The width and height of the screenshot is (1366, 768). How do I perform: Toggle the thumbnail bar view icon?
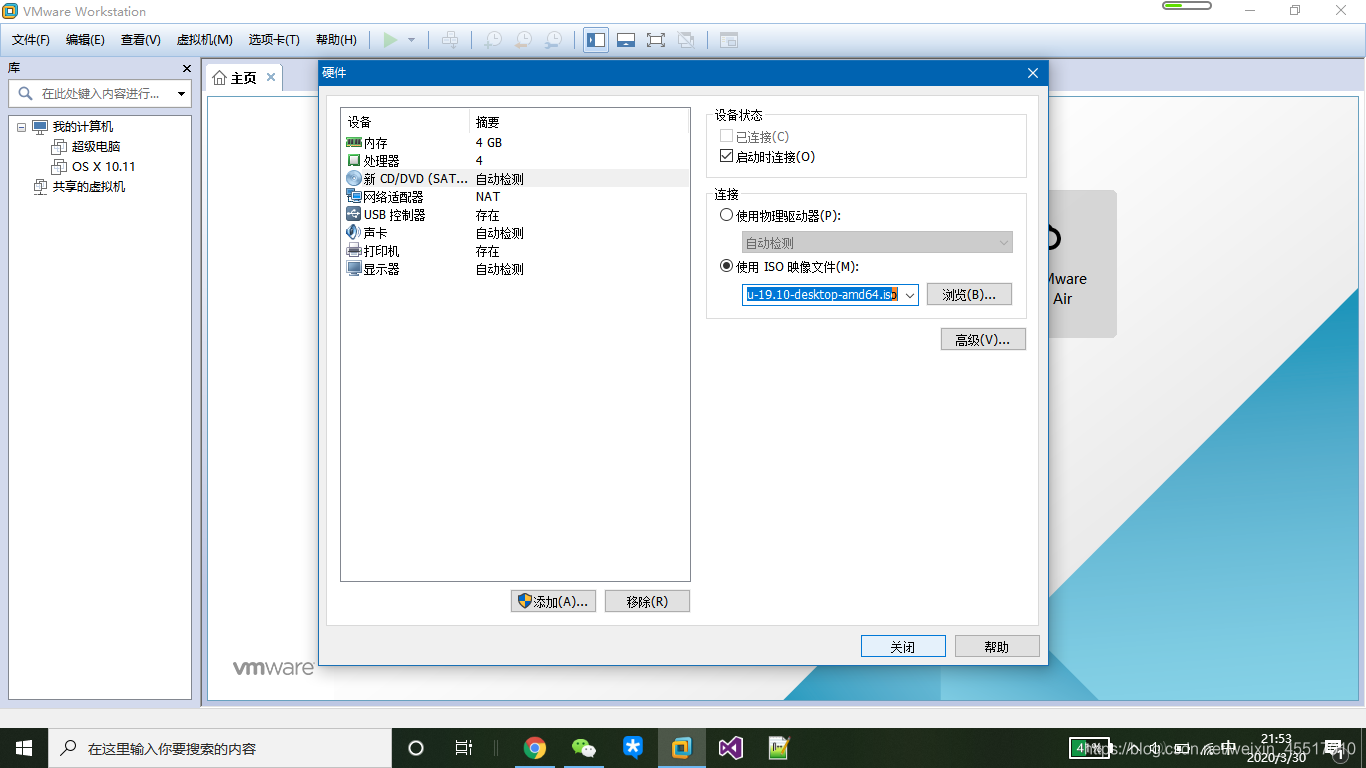click(626, 40)
